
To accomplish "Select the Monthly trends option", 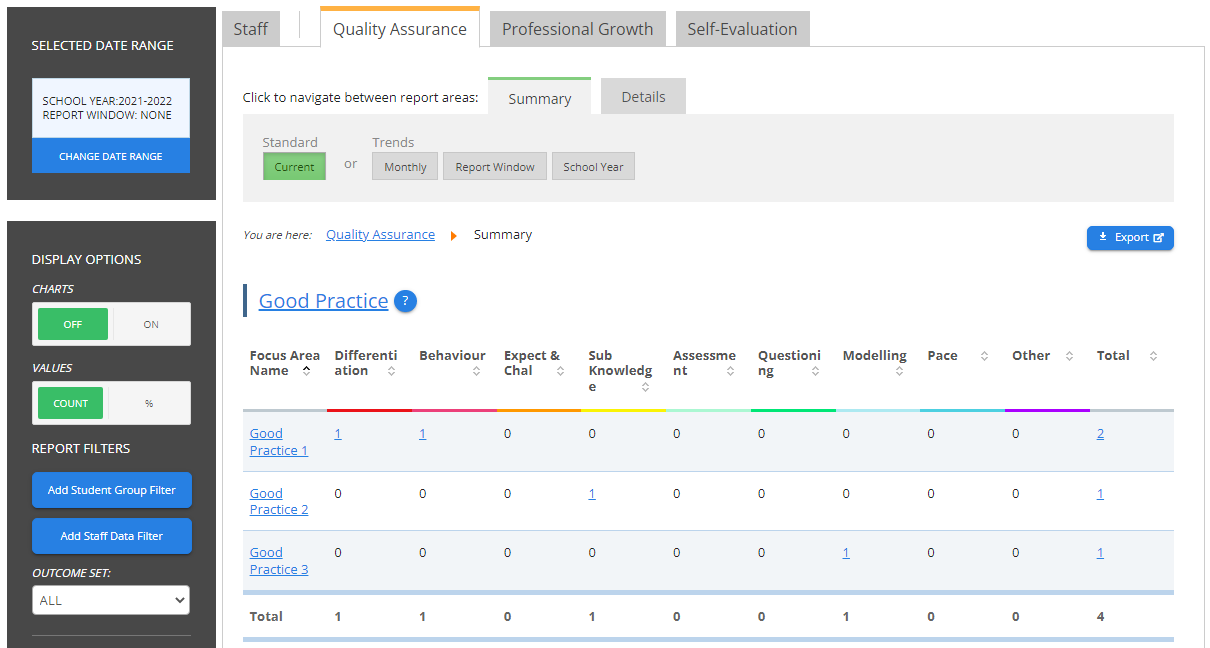I will (405, 167).
